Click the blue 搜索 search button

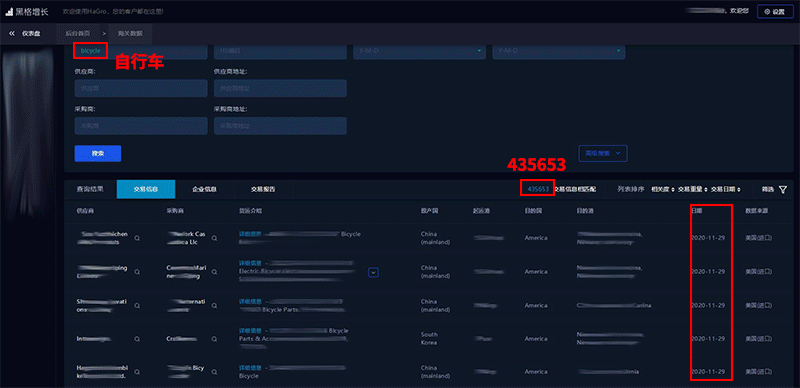[98, 154]
